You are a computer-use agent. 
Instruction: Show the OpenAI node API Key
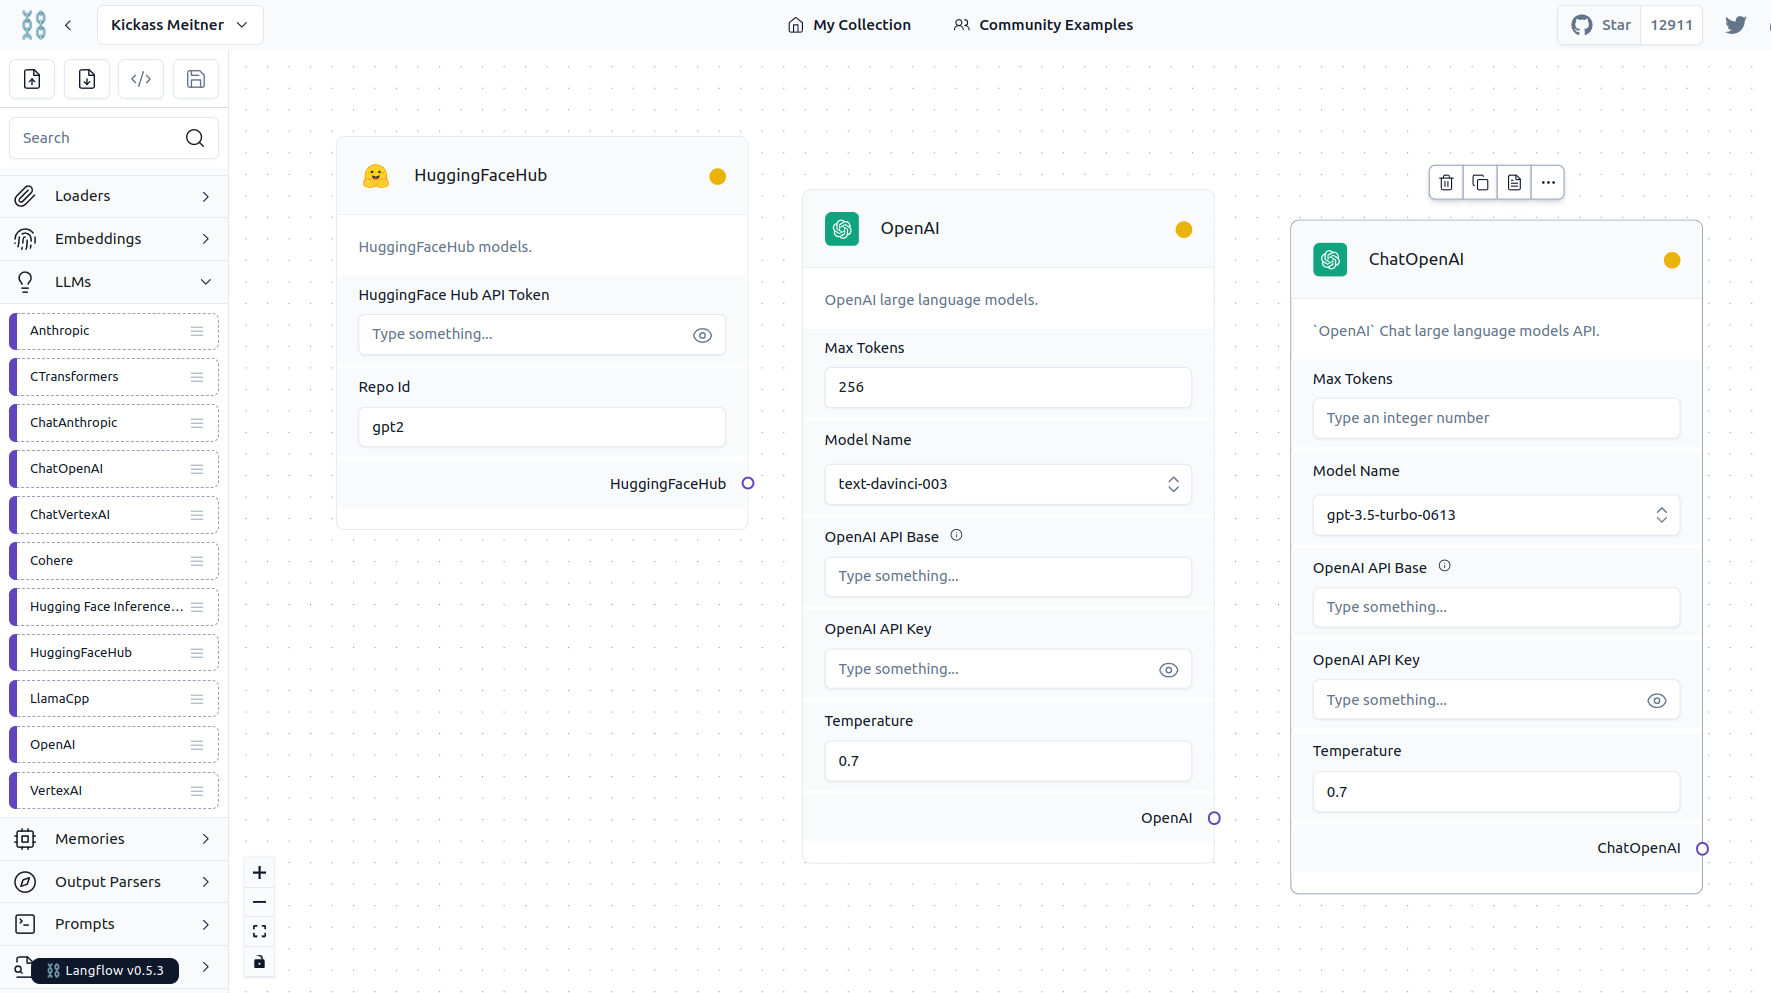tap(1168, 670)
